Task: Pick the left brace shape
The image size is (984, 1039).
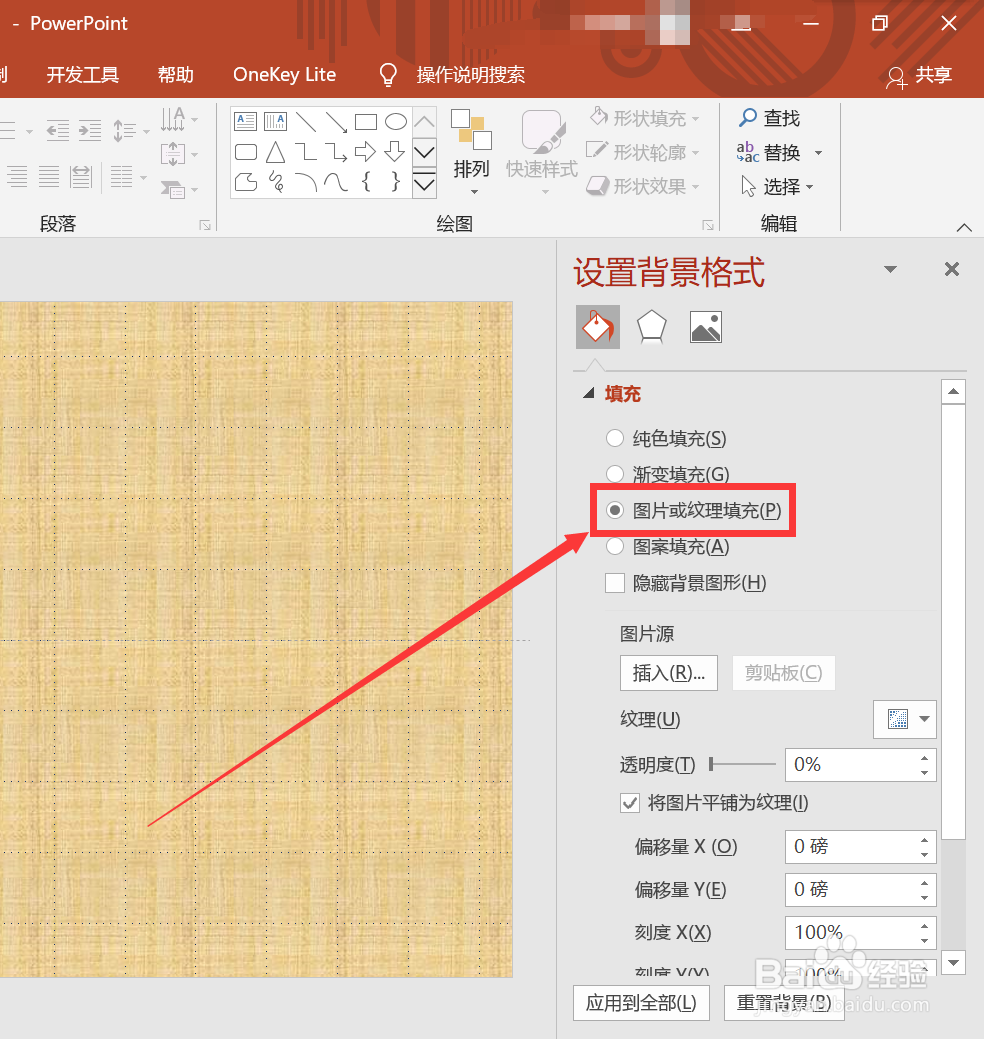Action: [x=366, y=181]
